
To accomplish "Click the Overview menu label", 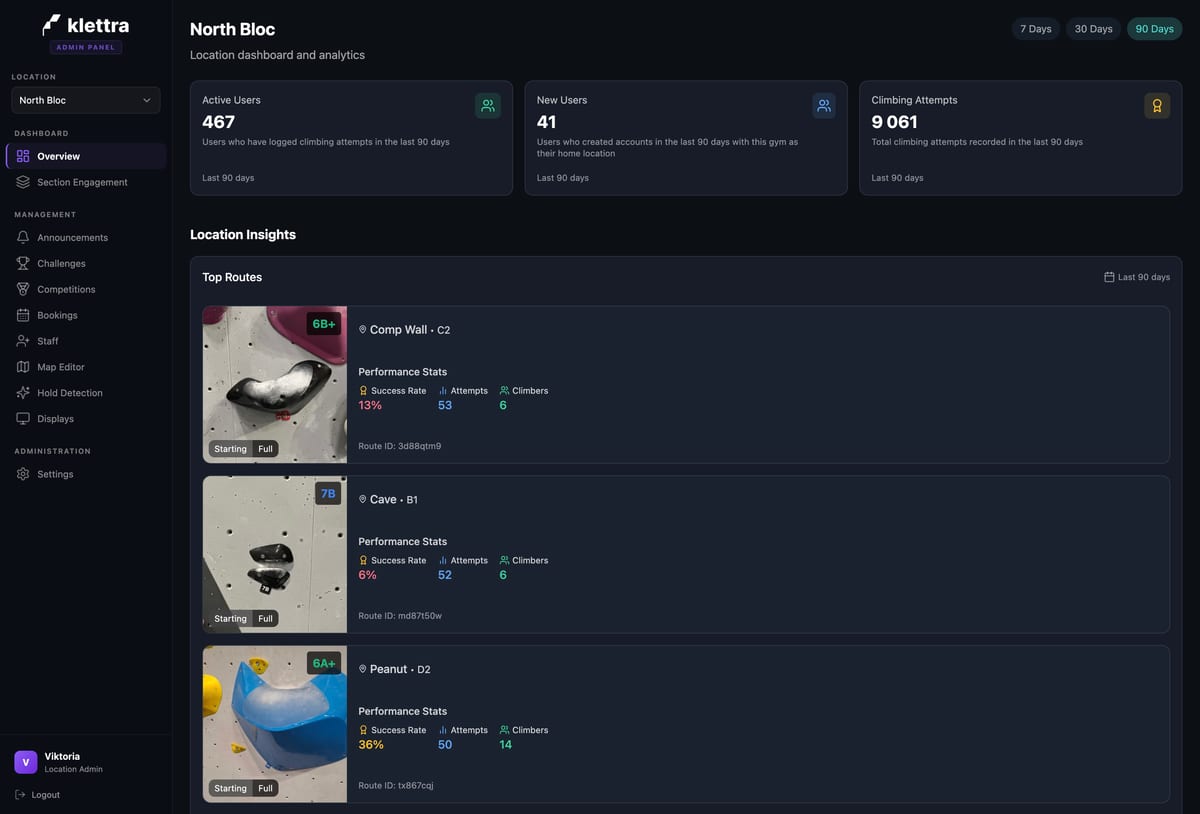I will (x=58, y=156).
